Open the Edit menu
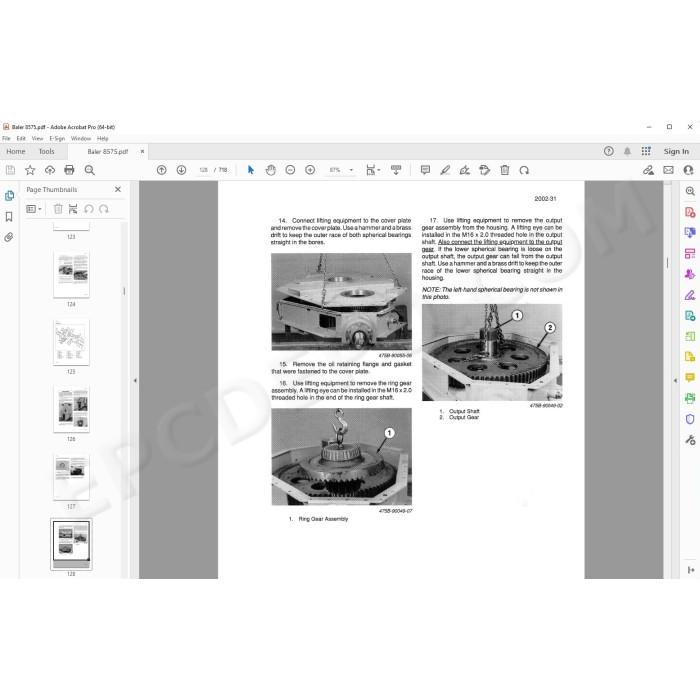Image resolution: width=700 pixels, height=700 pixels. [21, 138]
